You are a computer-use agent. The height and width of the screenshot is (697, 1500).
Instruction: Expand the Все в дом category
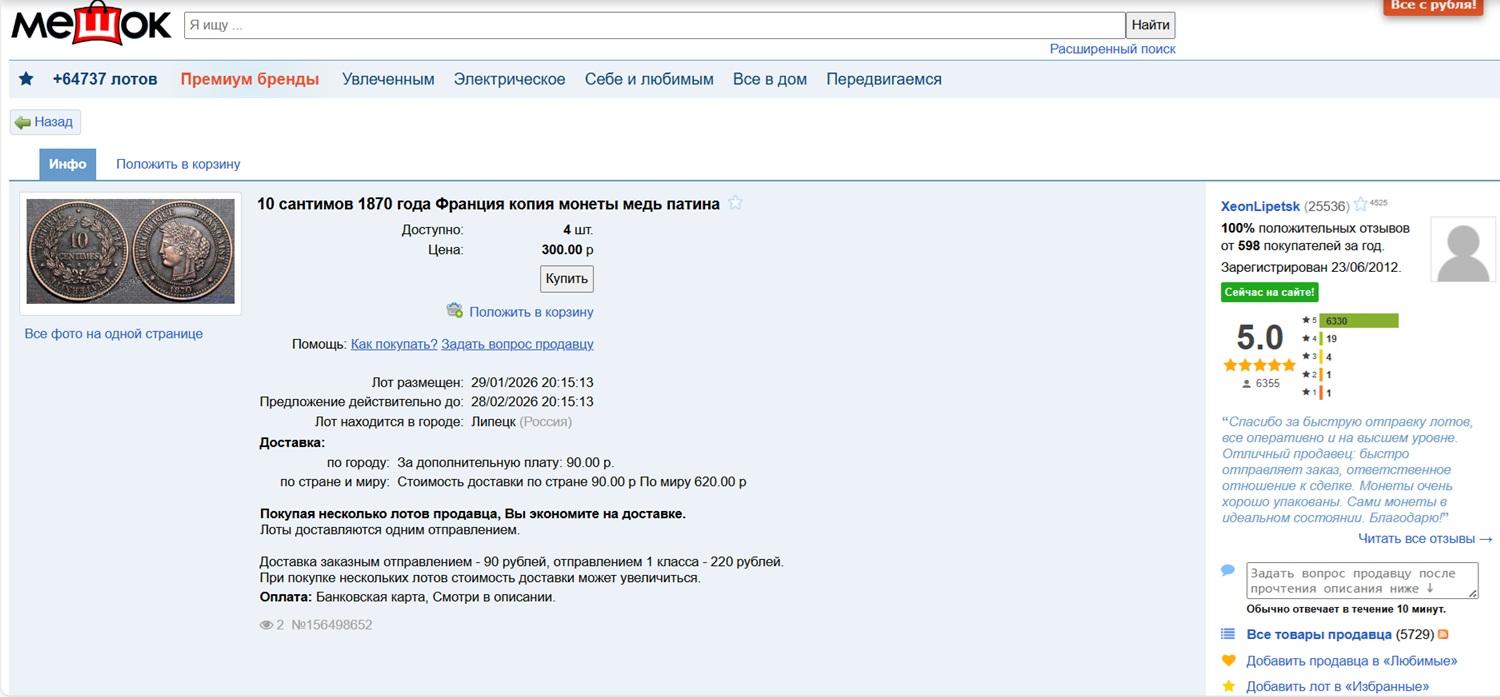point(769,79)
